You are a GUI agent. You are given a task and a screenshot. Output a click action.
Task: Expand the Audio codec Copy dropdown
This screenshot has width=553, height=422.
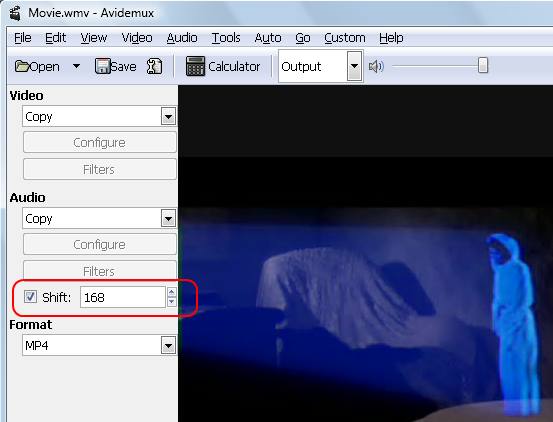[169, 219]
